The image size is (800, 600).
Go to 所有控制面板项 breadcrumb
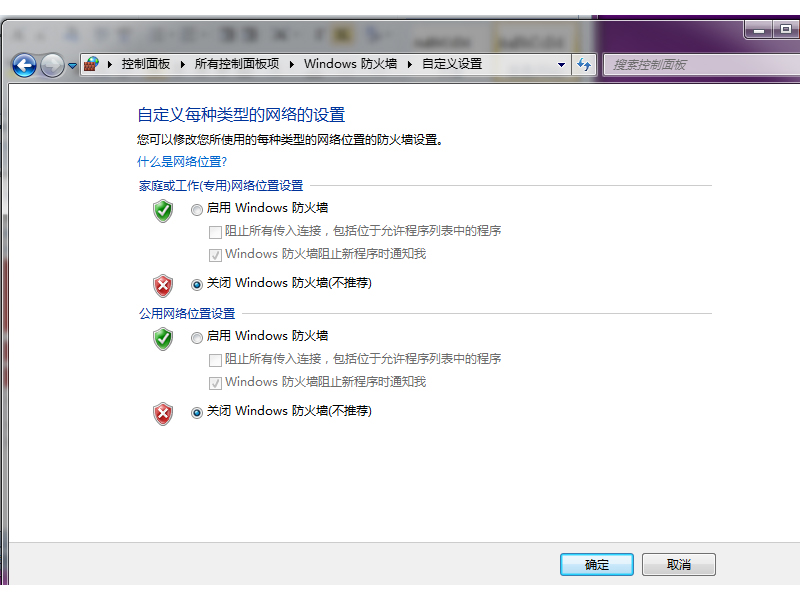point(237,64)
